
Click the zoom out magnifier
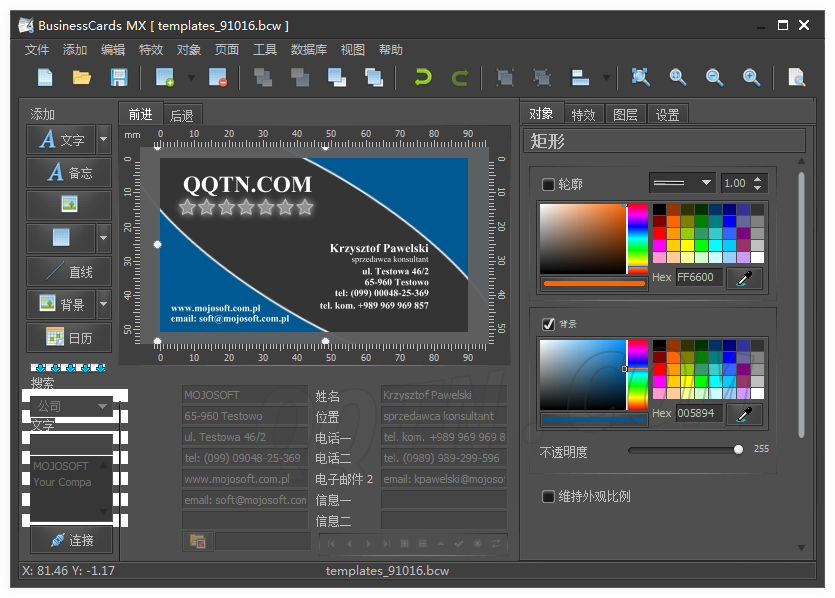[x=715, y=78]
